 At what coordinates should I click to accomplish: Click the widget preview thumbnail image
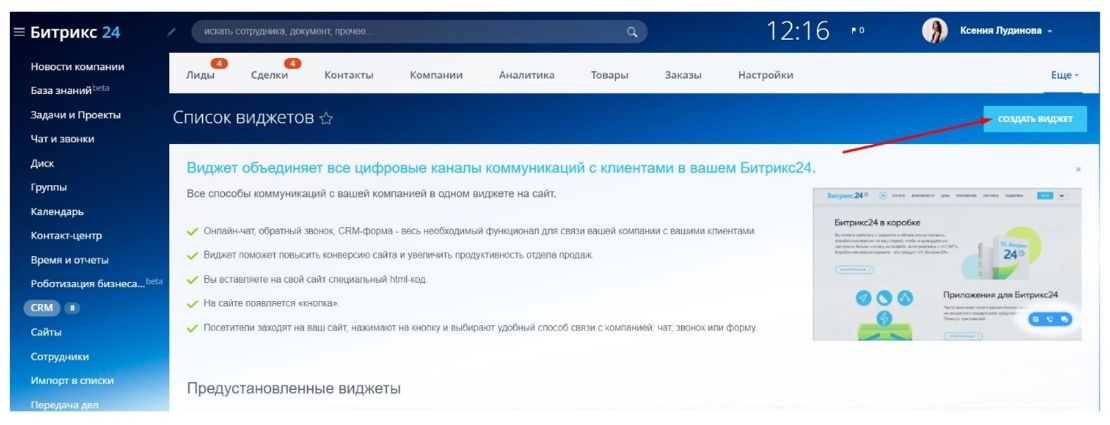click(x=947, y=264)
